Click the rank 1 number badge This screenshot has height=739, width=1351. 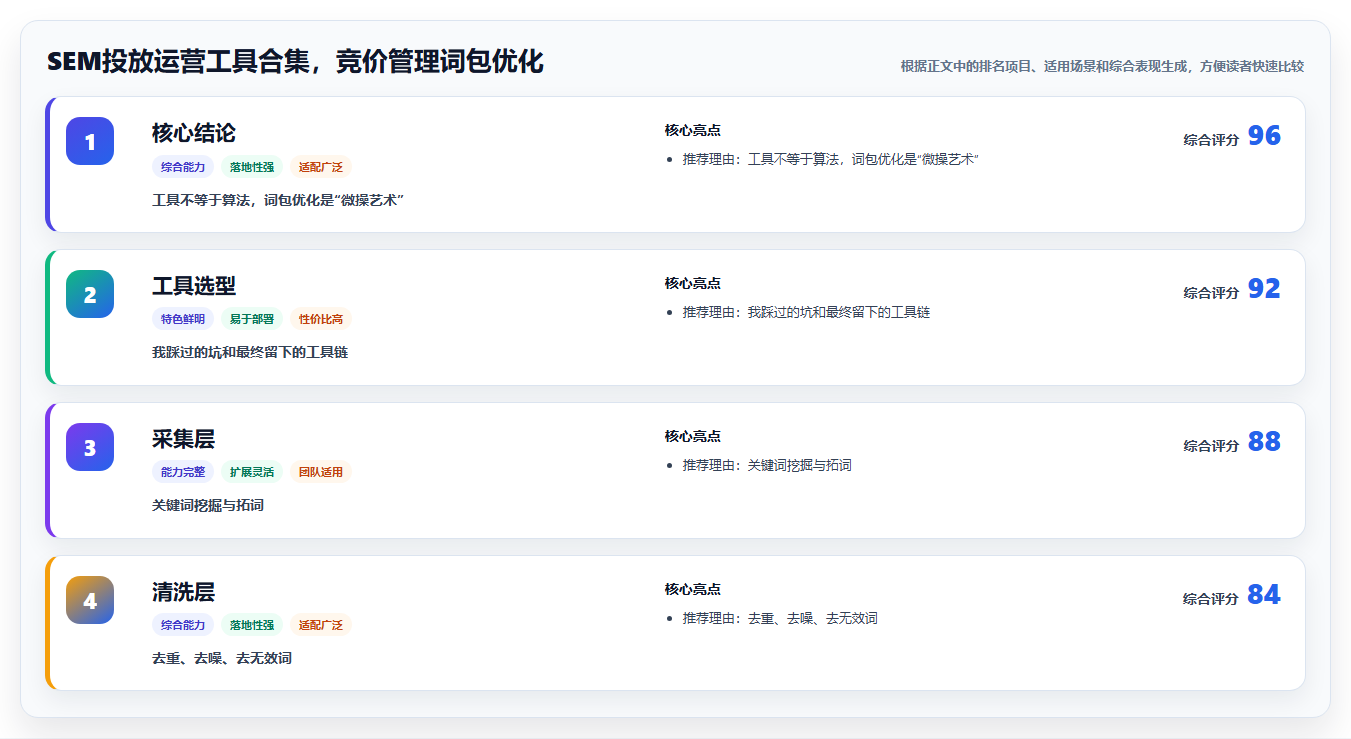(x=90, y=141)
